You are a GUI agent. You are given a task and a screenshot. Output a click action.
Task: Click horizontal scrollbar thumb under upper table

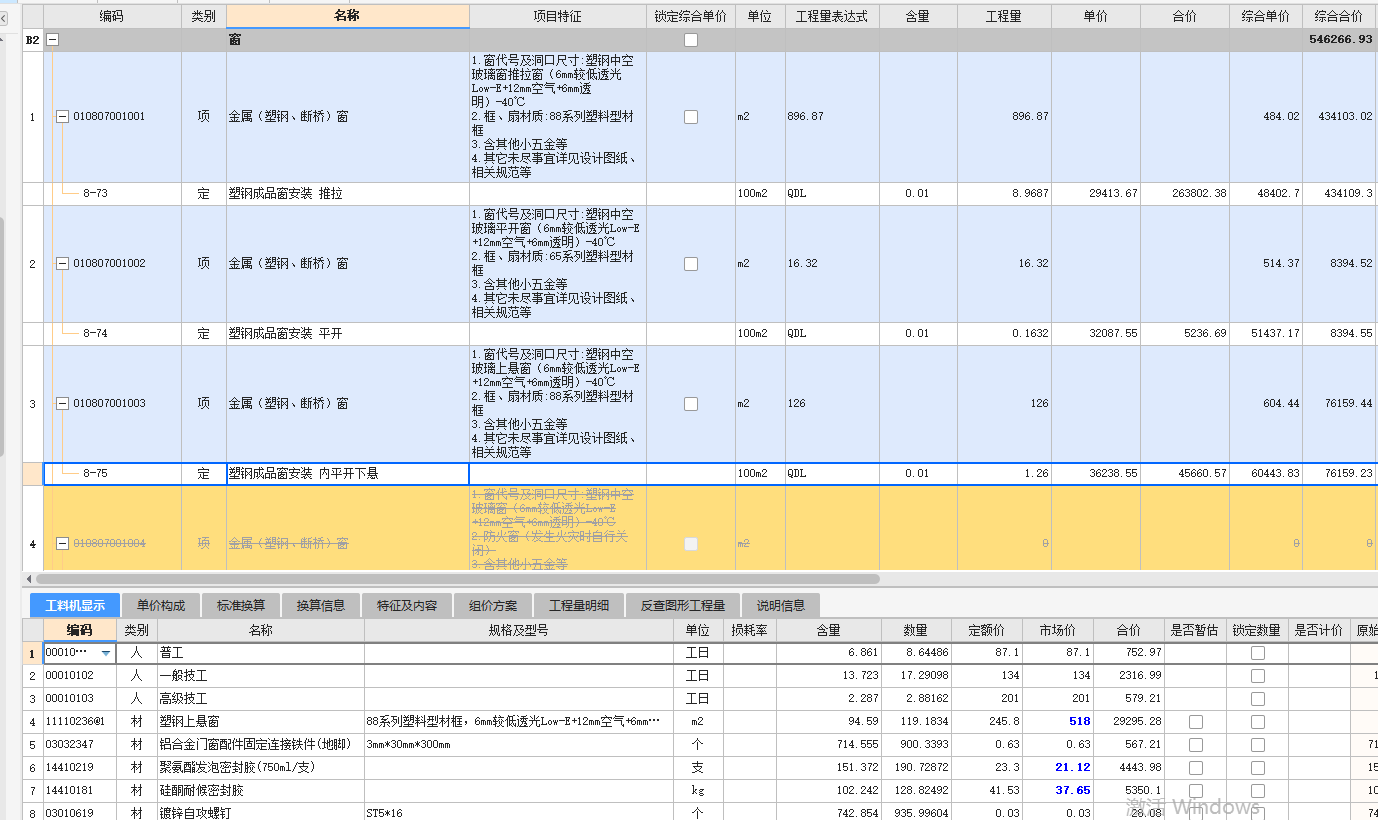coord(458,579)
